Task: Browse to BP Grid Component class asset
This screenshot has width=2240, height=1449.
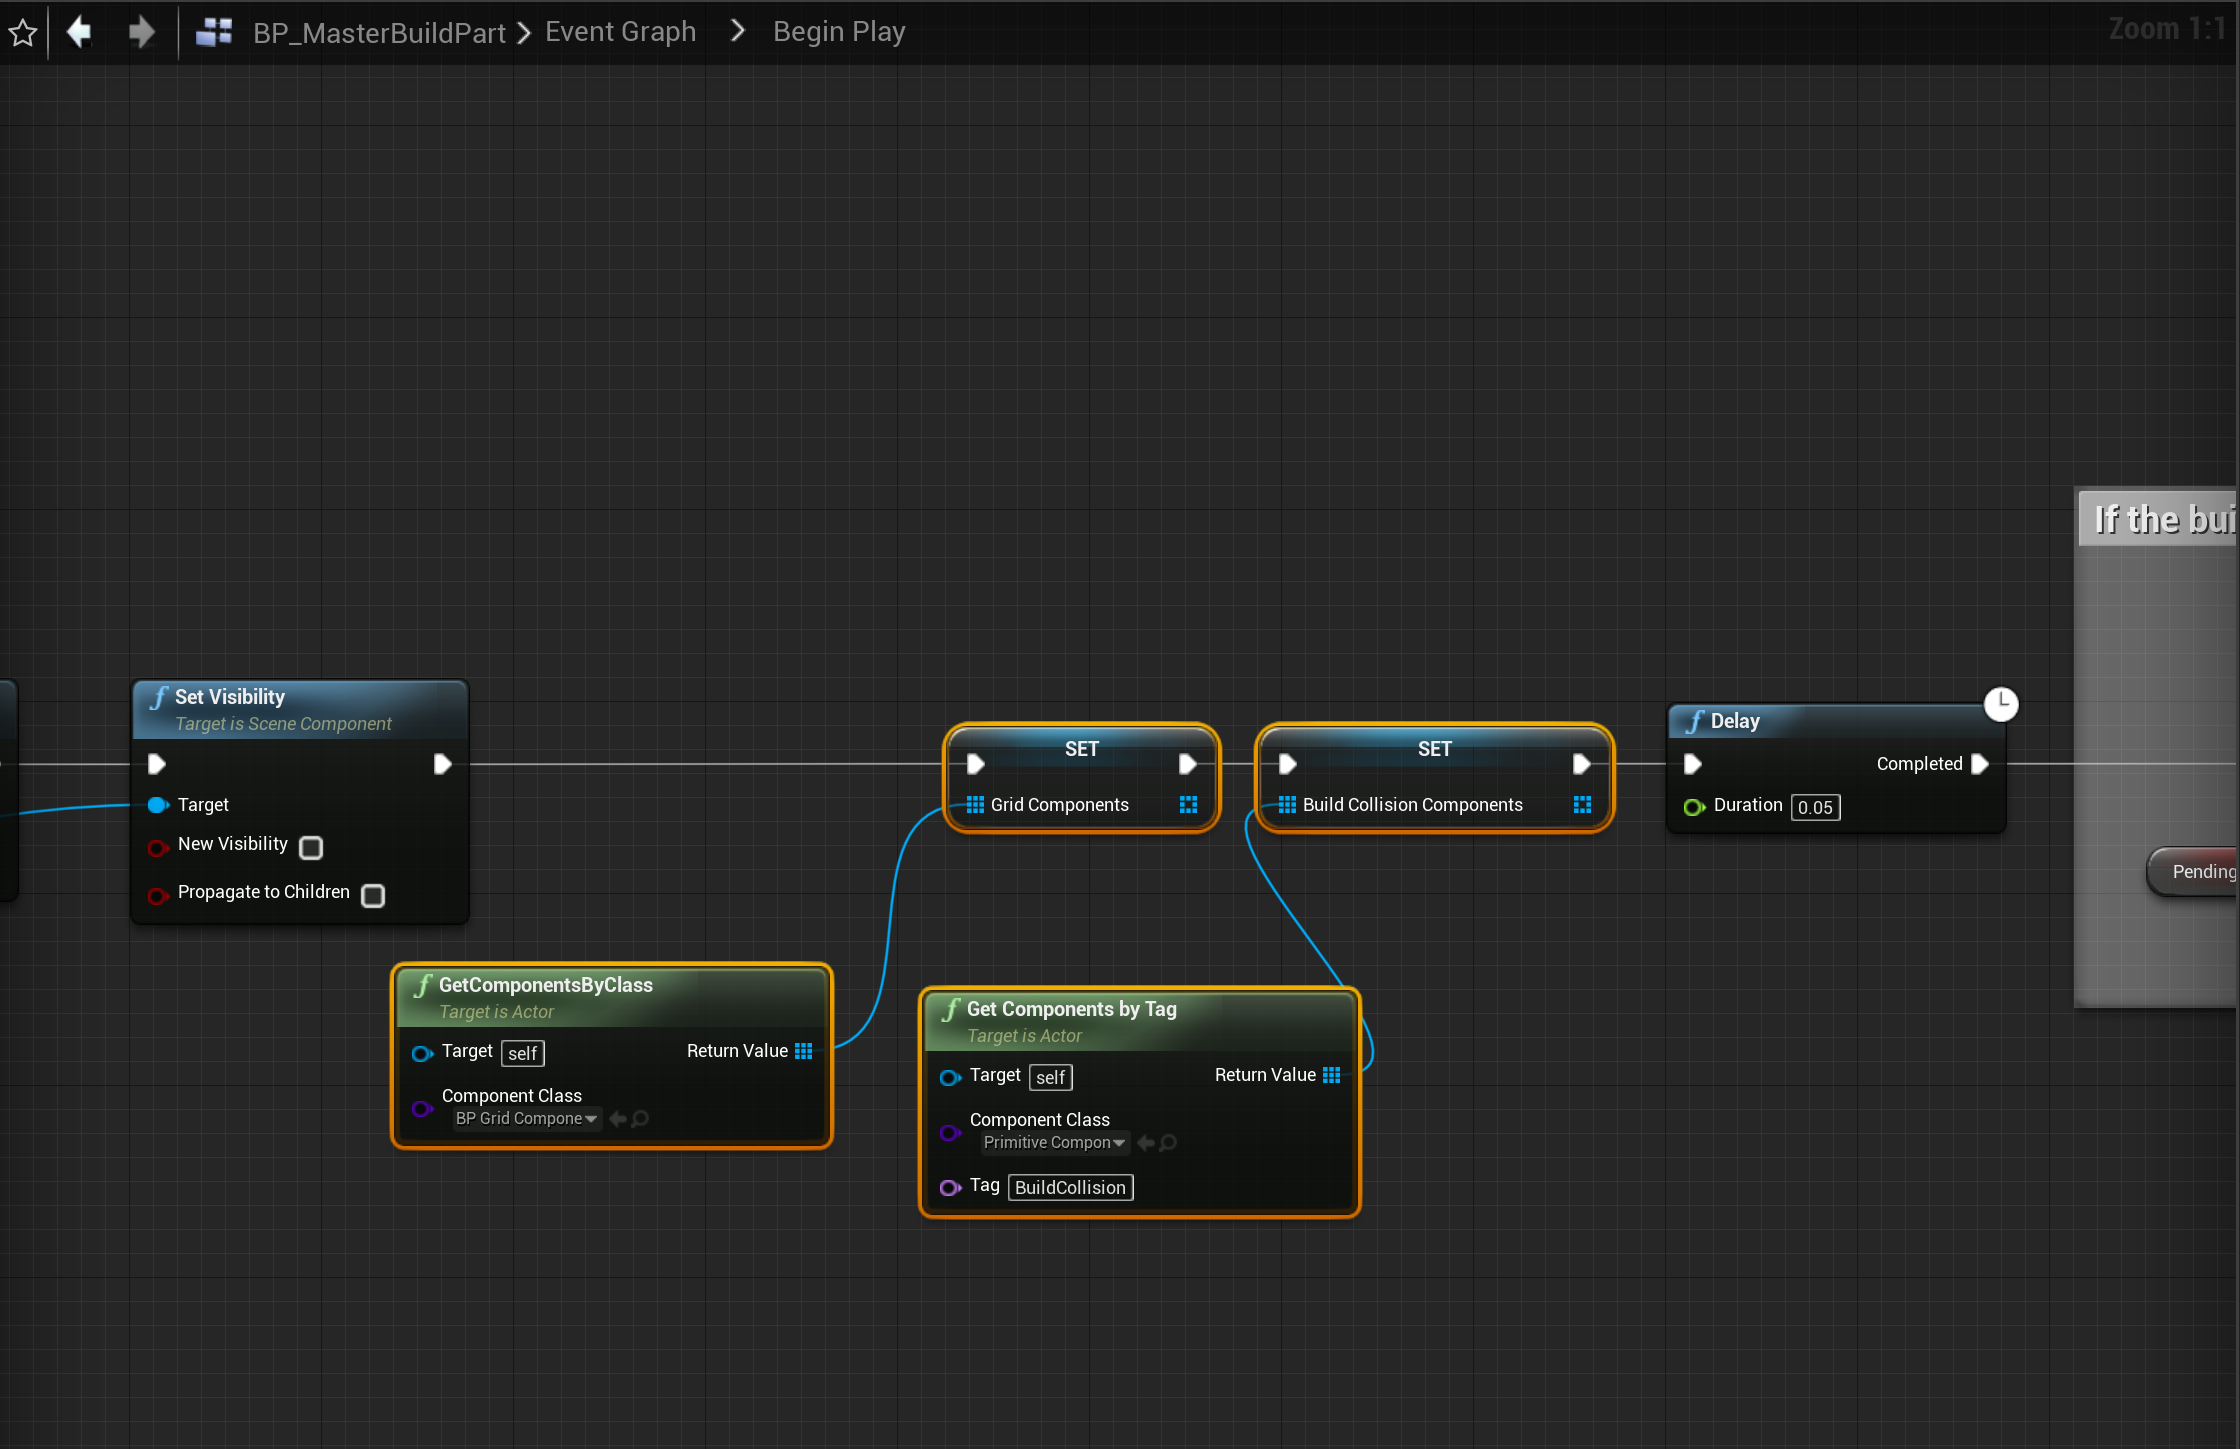Action: click(x=641, y=1119)
